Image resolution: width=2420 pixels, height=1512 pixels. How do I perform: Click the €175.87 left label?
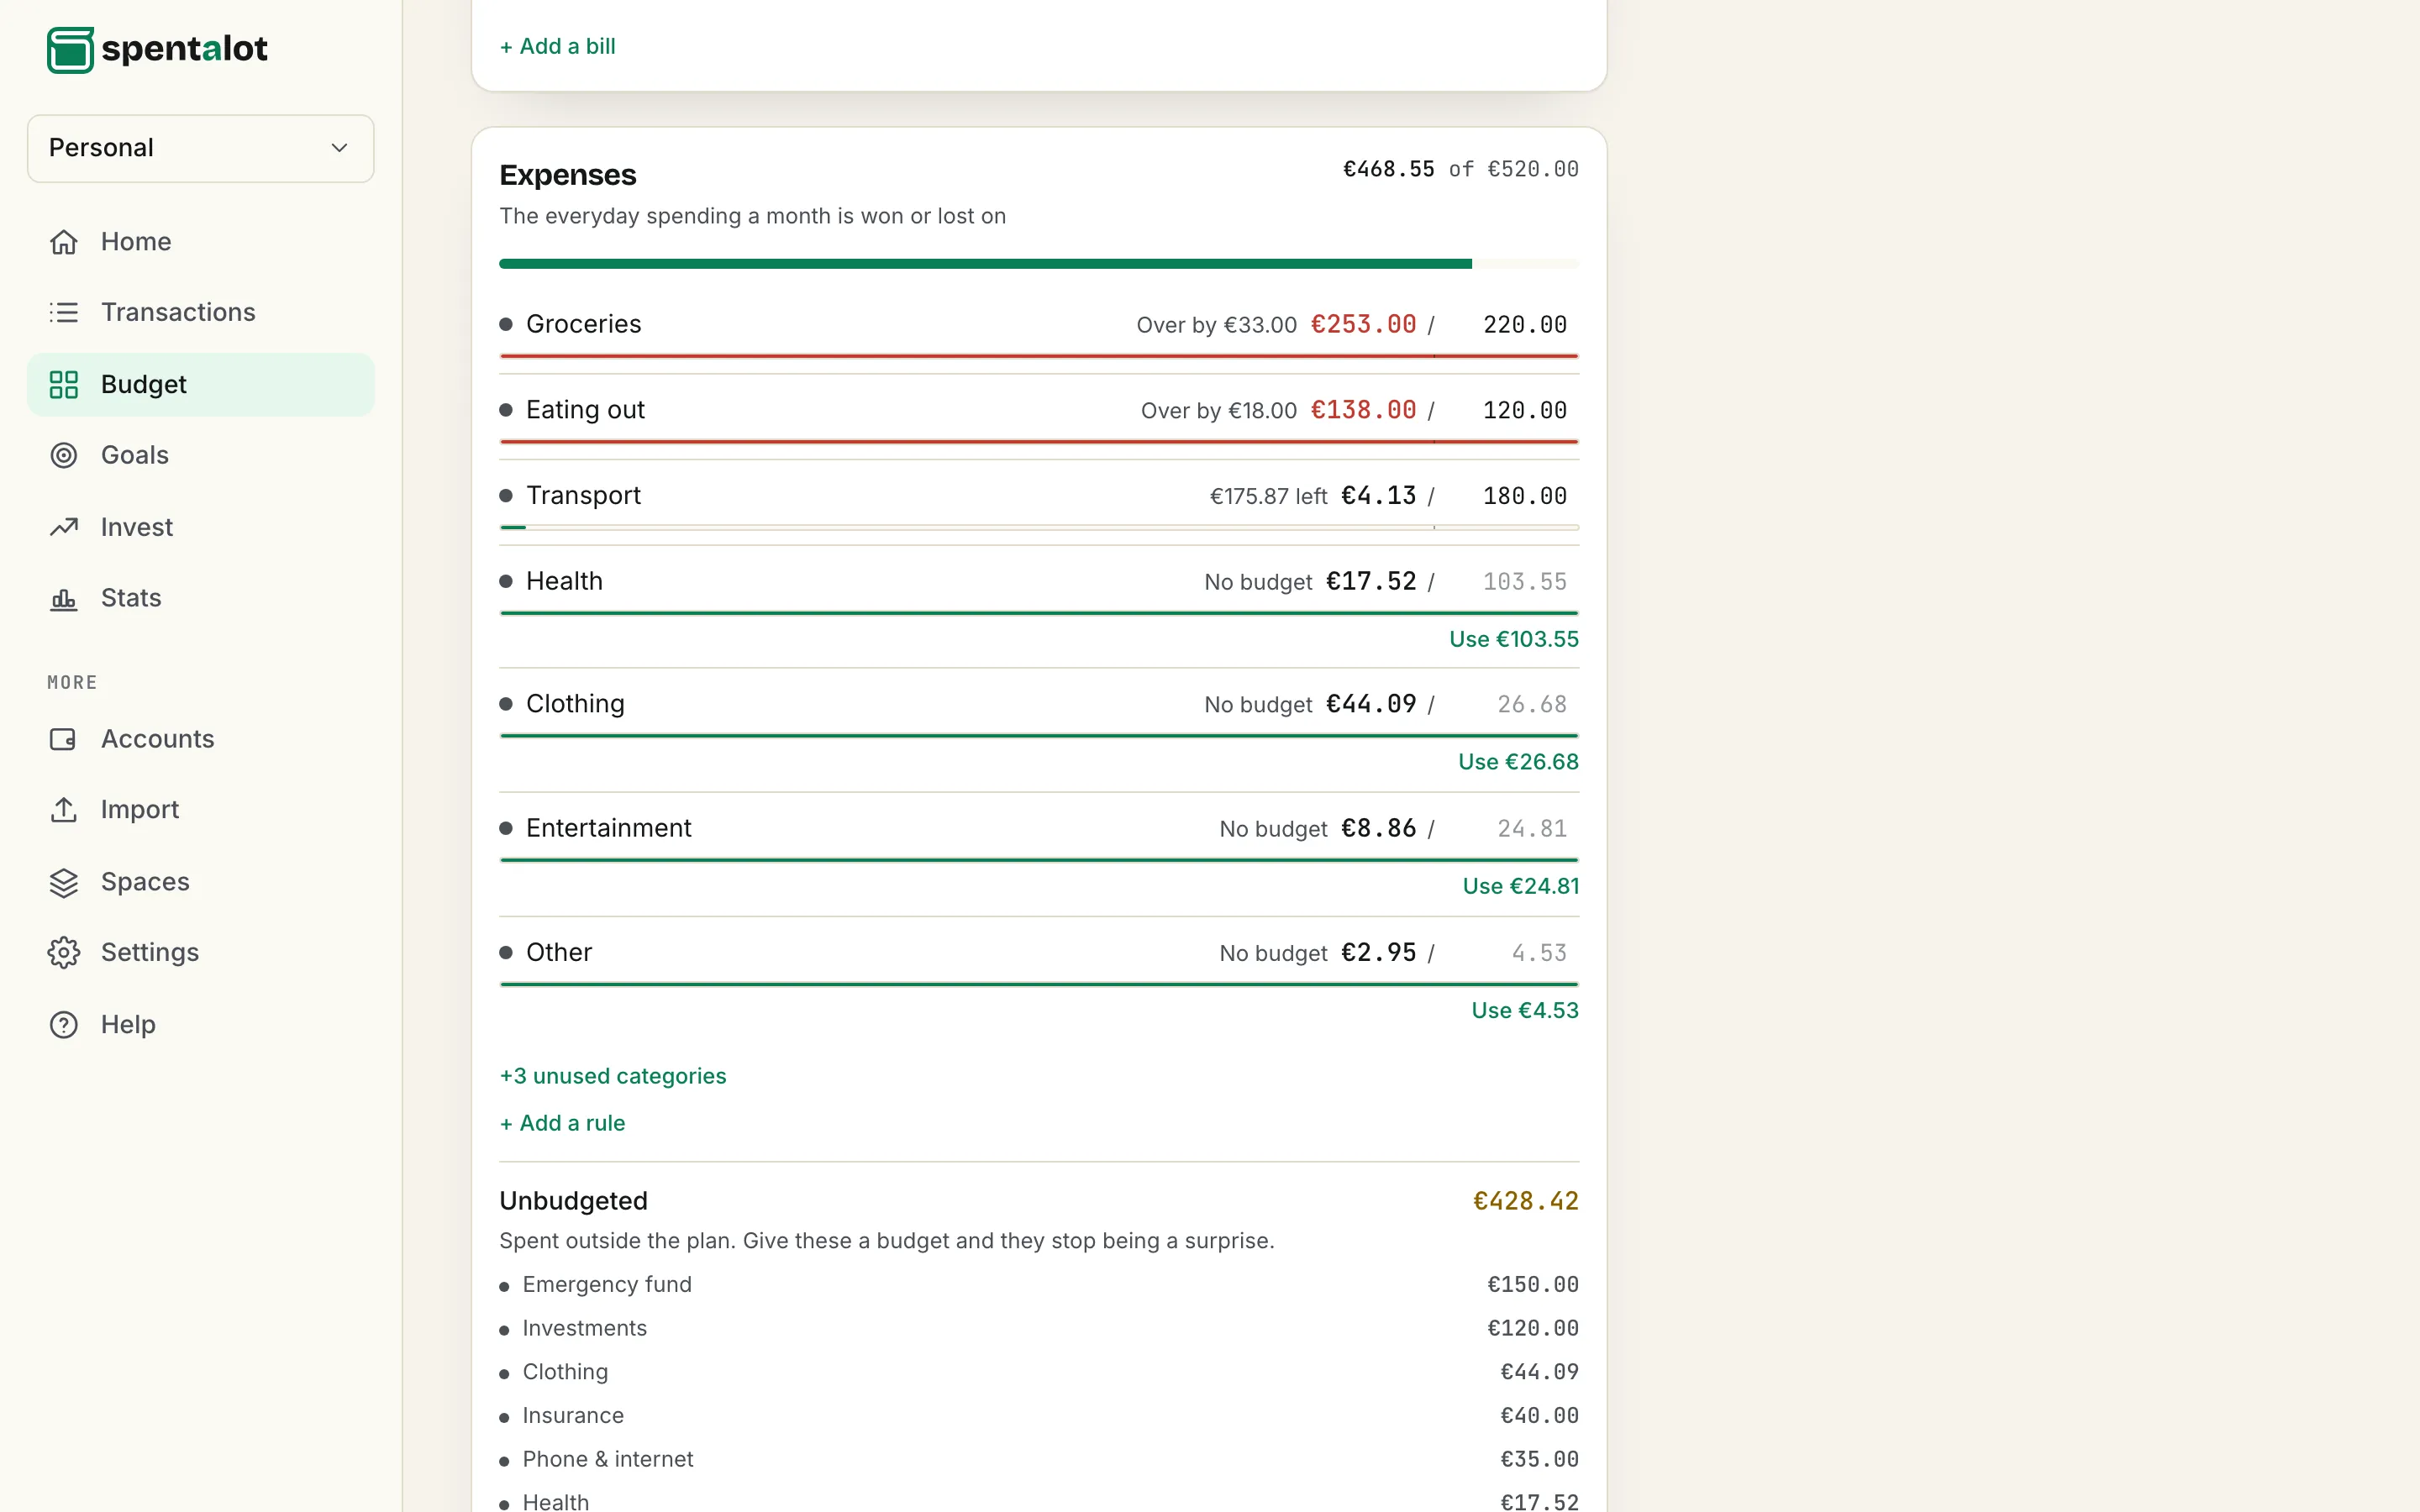point(1268,496)
